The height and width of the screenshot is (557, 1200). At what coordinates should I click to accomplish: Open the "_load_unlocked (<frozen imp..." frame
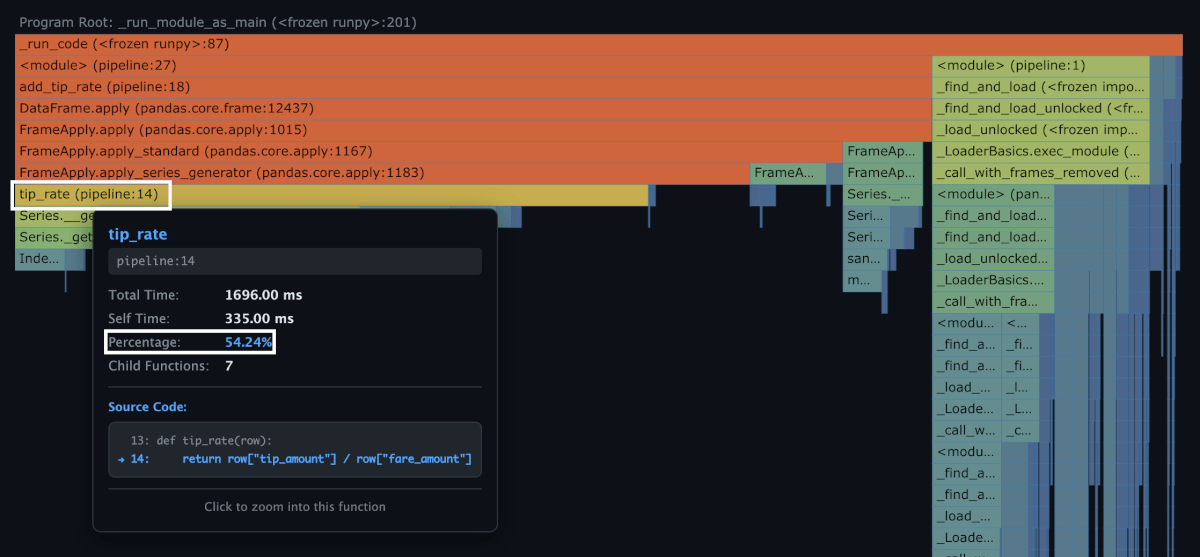click(x=1041, y=130)
